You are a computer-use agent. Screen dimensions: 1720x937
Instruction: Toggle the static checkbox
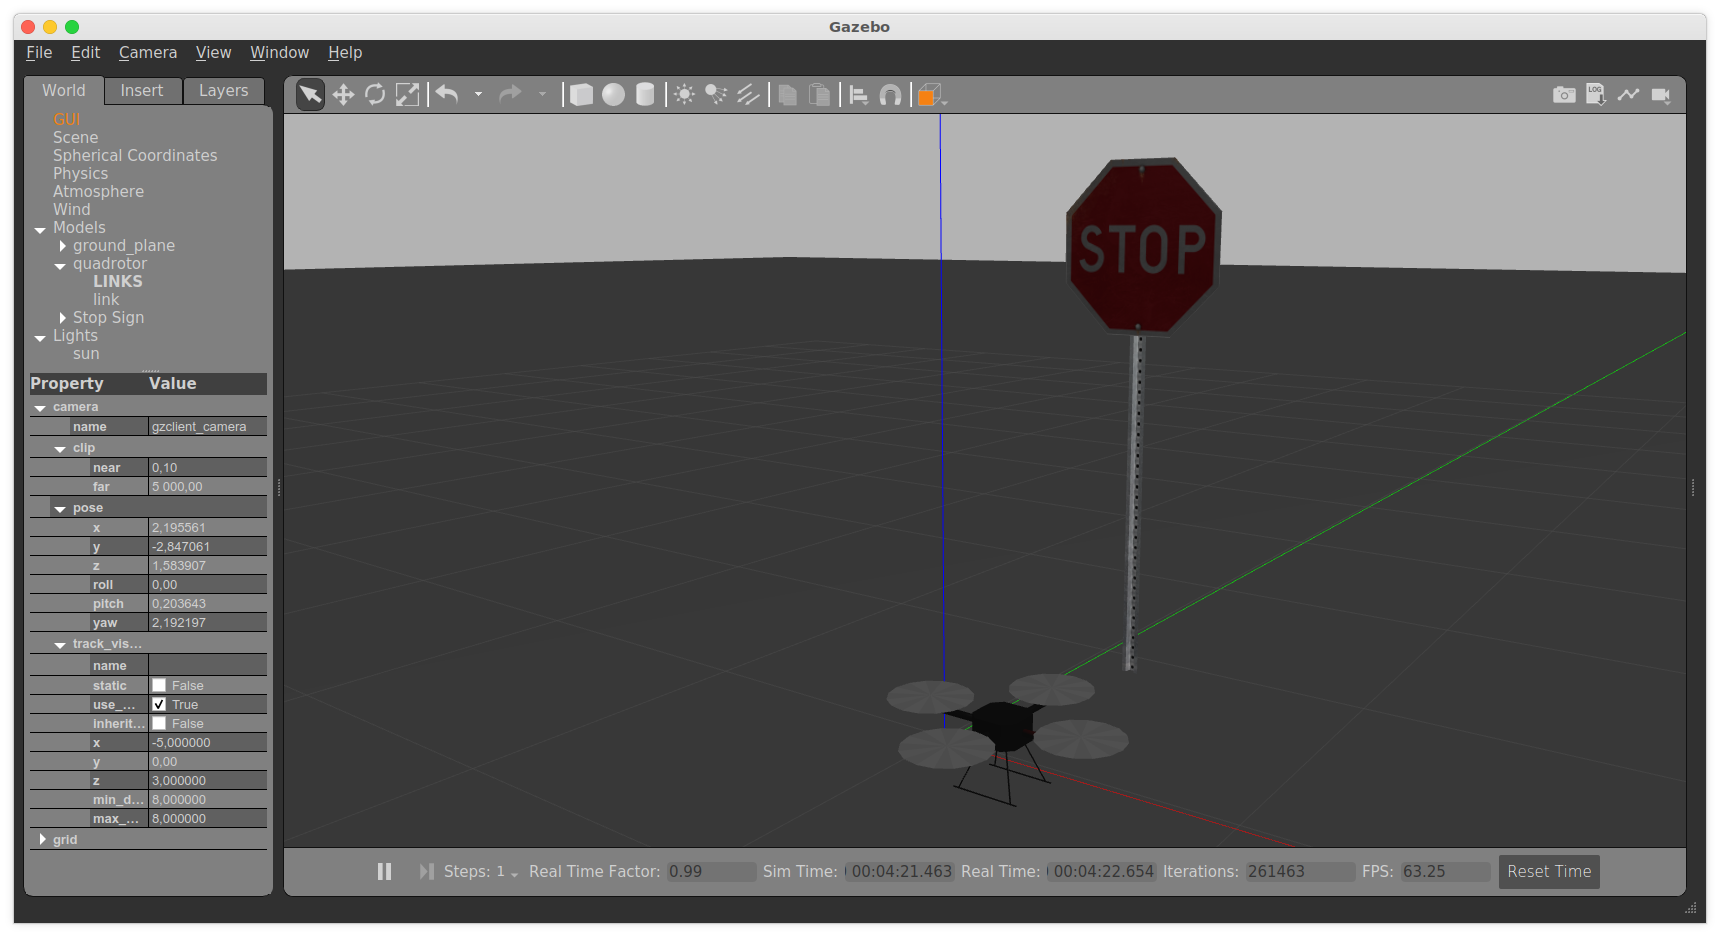(159, 686)
